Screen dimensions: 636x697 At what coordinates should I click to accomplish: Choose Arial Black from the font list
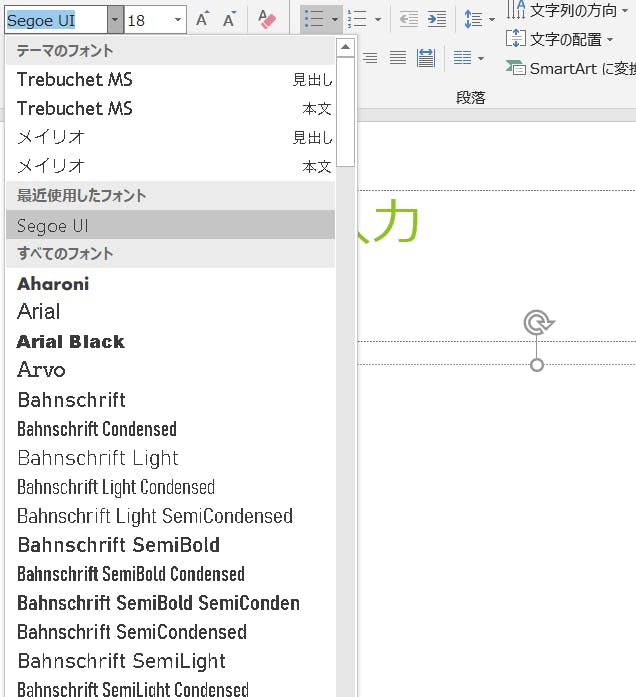[x=71, y=342]
